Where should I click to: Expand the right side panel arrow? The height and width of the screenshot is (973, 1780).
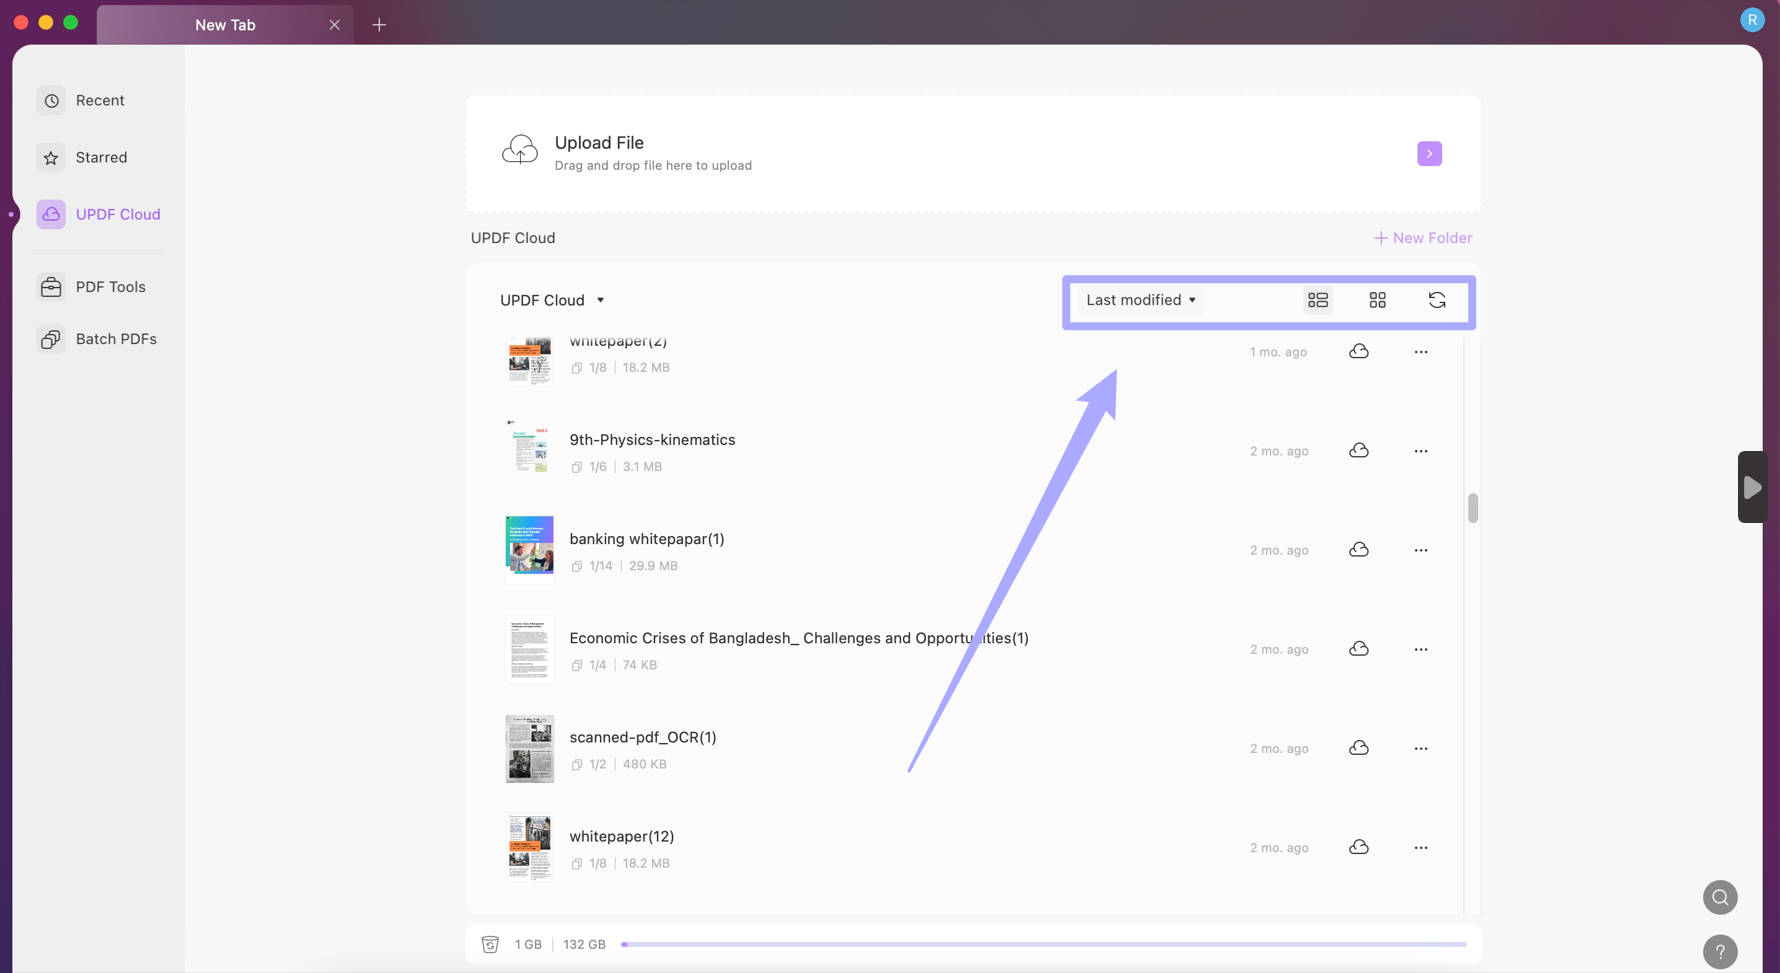1752,487
